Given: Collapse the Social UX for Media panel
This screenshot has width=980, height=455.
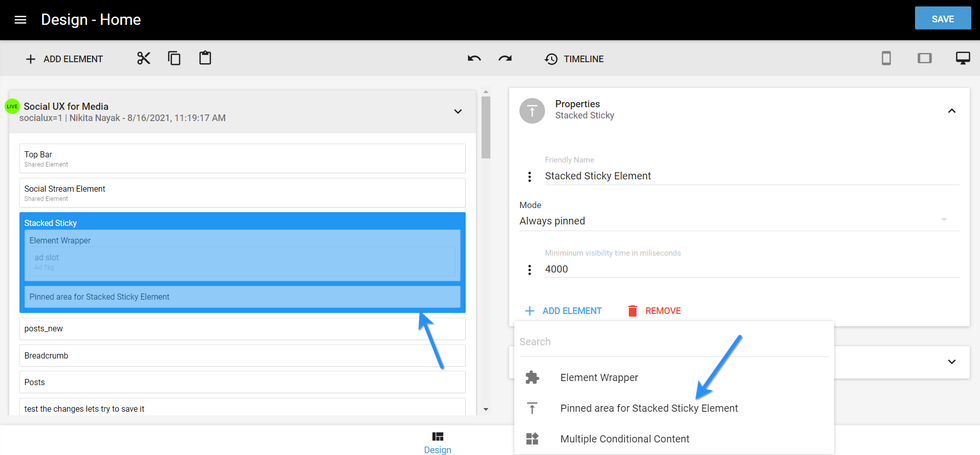Looking at the screenshot, I should (x=458, y=112).
